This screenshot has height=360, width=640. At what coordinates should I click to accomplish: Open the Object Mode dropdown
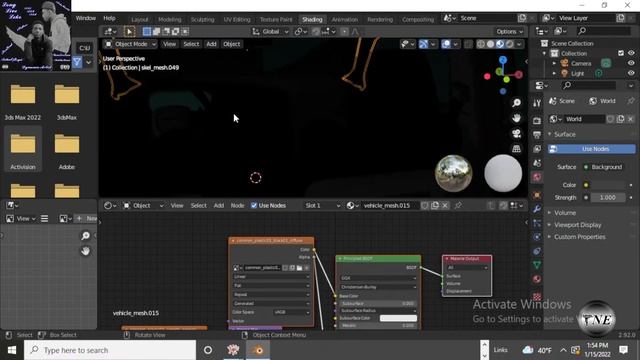pos(131,44)
